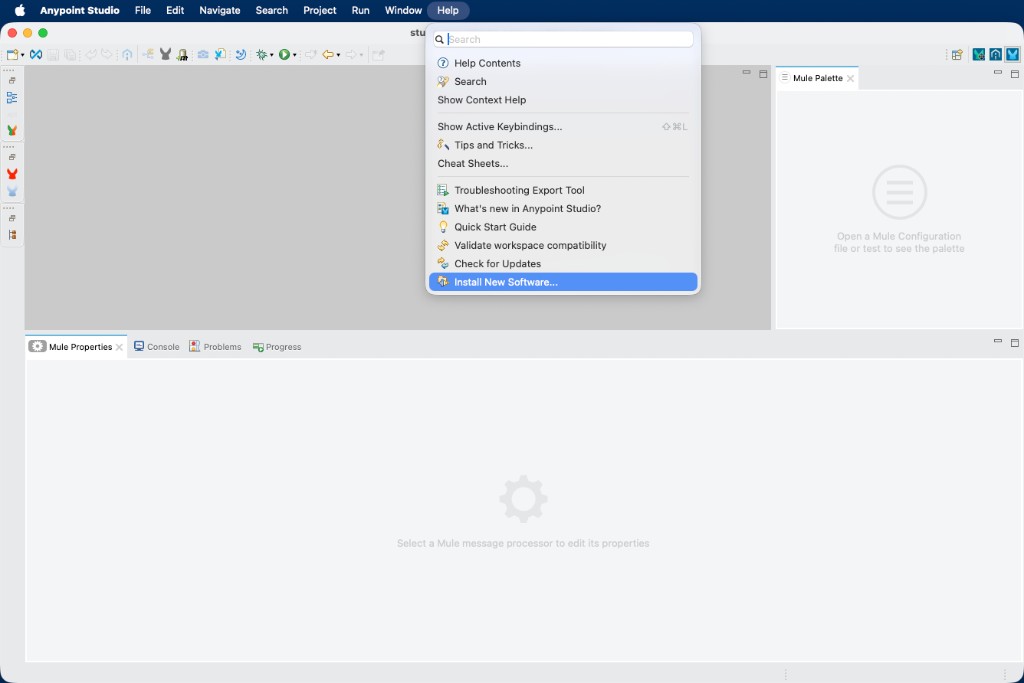Open the Window menu

pyautogui.click(x=403, y=10)
